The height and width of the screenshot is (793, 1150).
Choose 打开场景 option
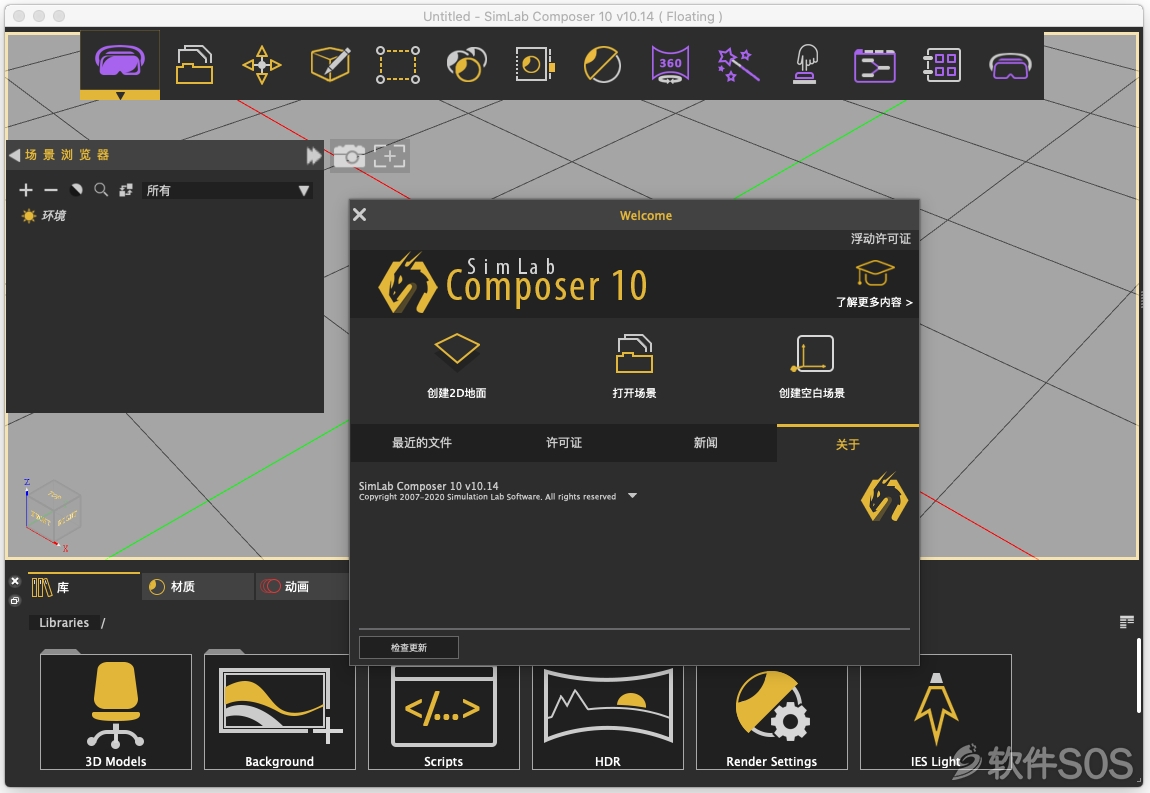pos(634,366)
